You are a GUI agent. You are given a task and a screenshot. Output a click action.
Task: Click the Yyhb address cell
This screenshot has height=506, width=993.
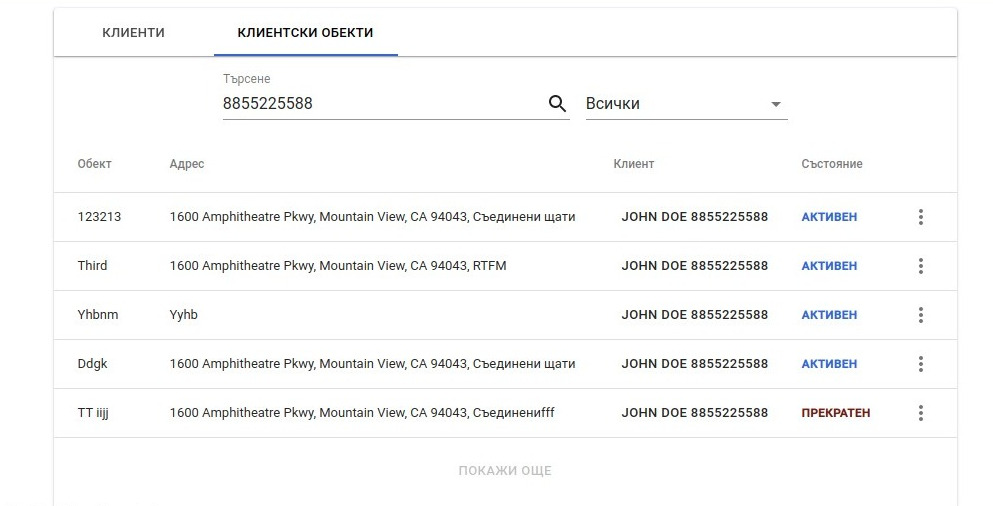point(184,315)
